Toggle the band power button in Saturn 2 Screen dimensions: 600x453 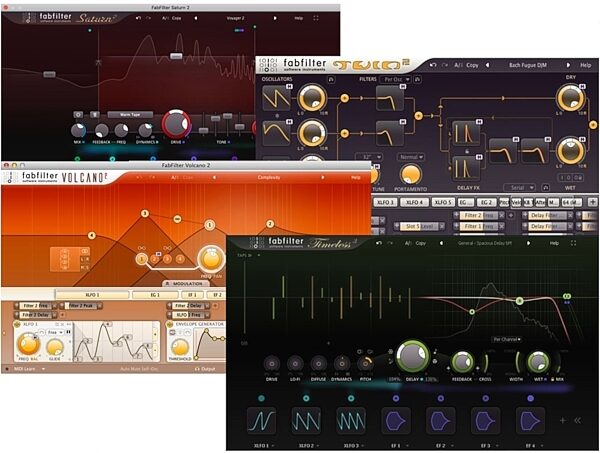pyautogui.click(x=78, y=114)
